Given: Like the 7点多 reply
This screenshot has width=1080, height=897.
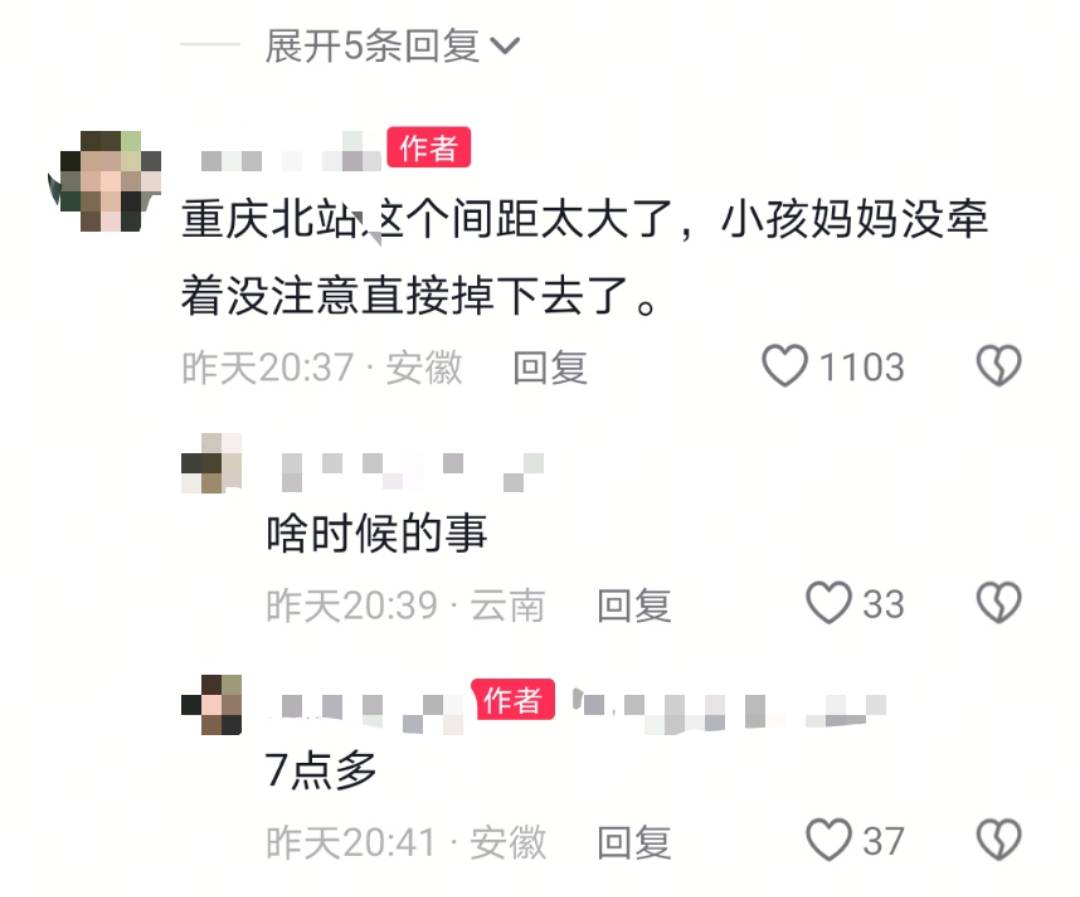Looking at the screenshot, I should (829, 839).
